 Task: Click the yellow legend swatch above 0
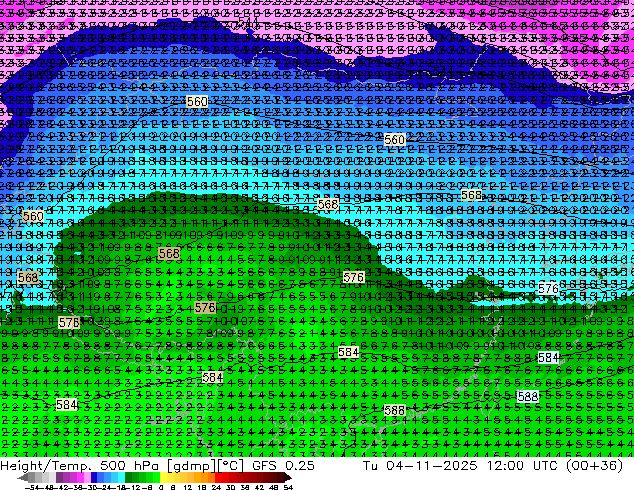(x=163, y=478)
